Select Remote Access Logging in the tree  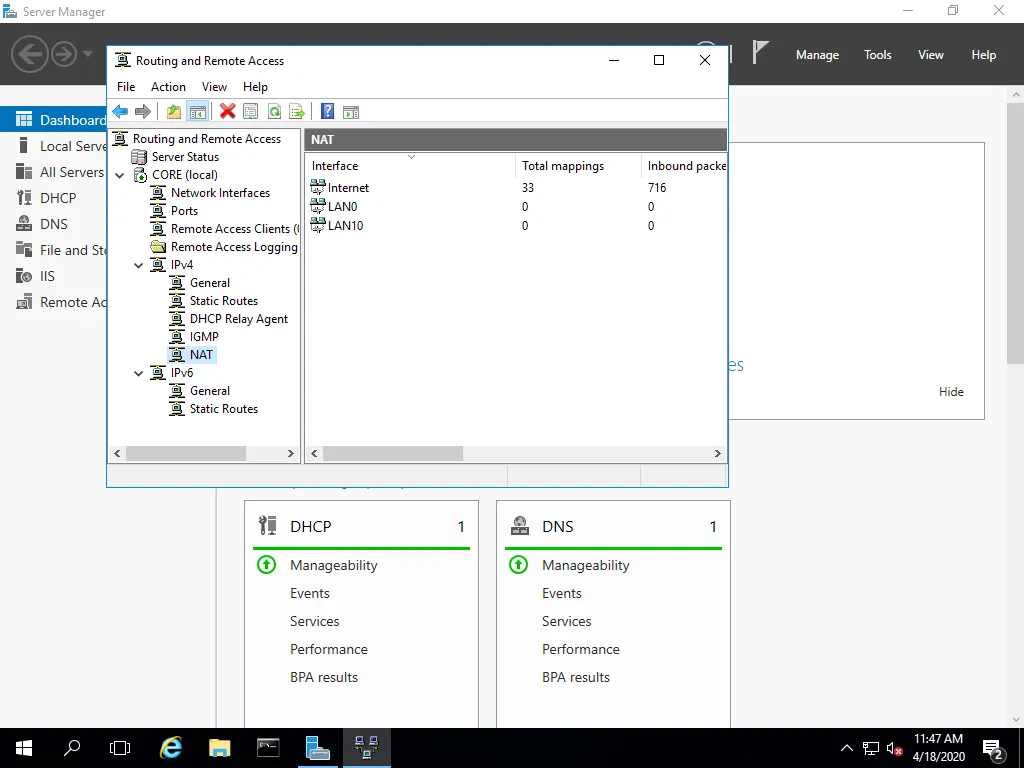click(234, 247)
